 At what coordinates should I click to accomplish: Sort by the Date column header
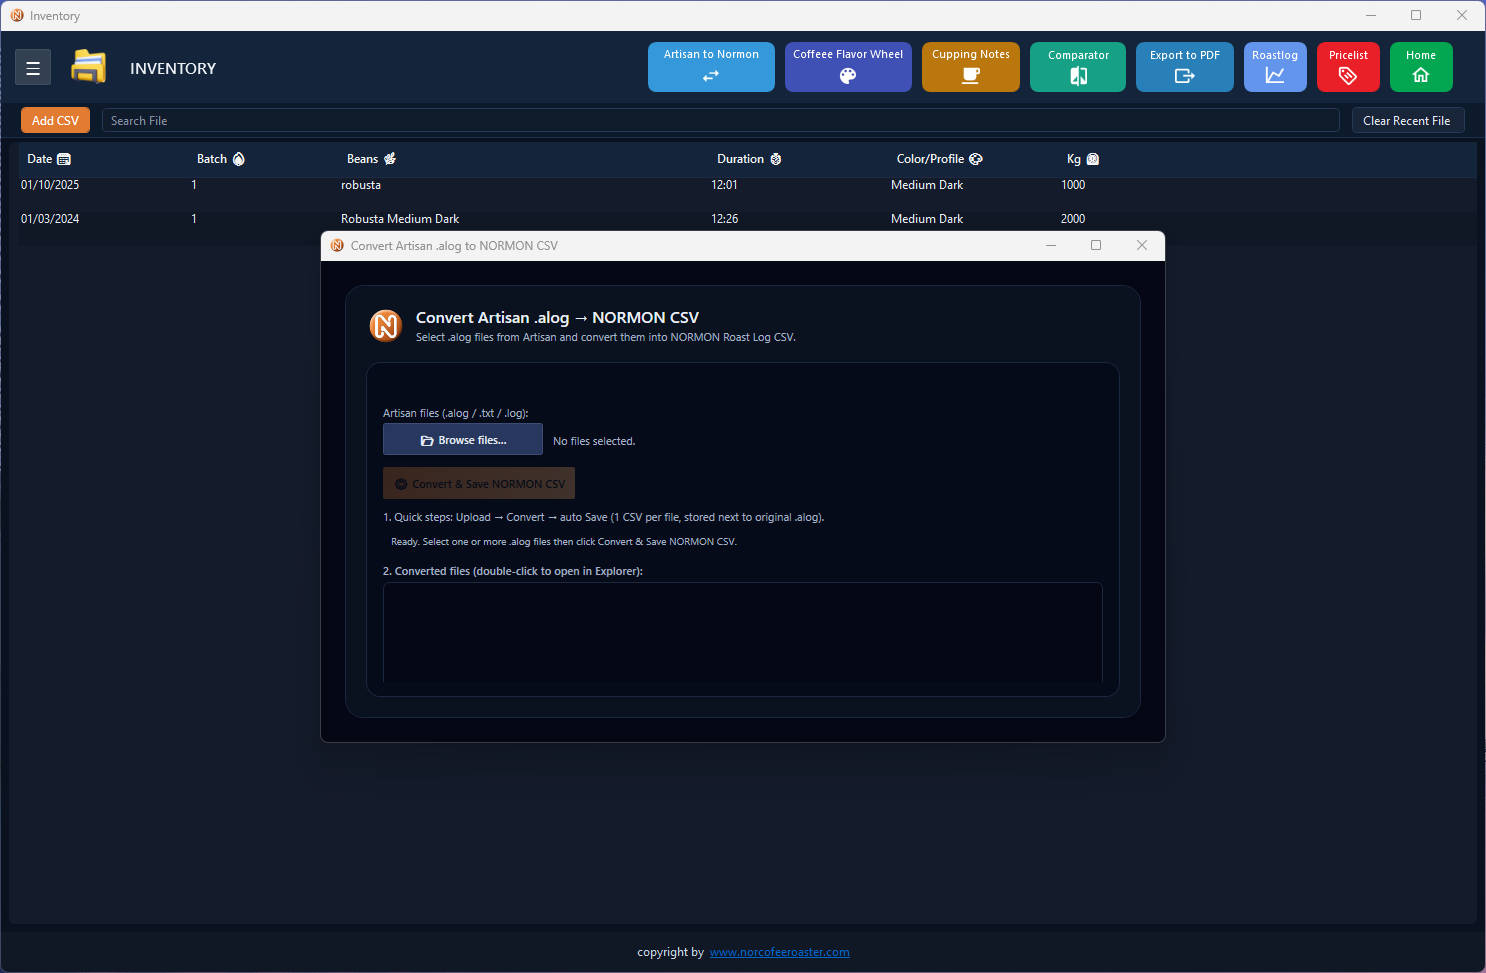click(48, 158)
